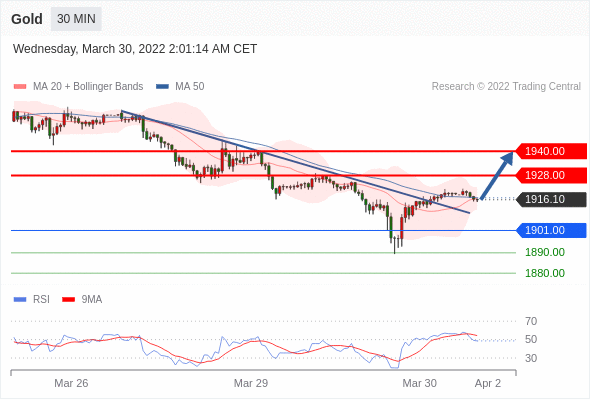590x400 pixels.
Task: Click the 1940.00 red resistance price tag
Action: [551, 151]
